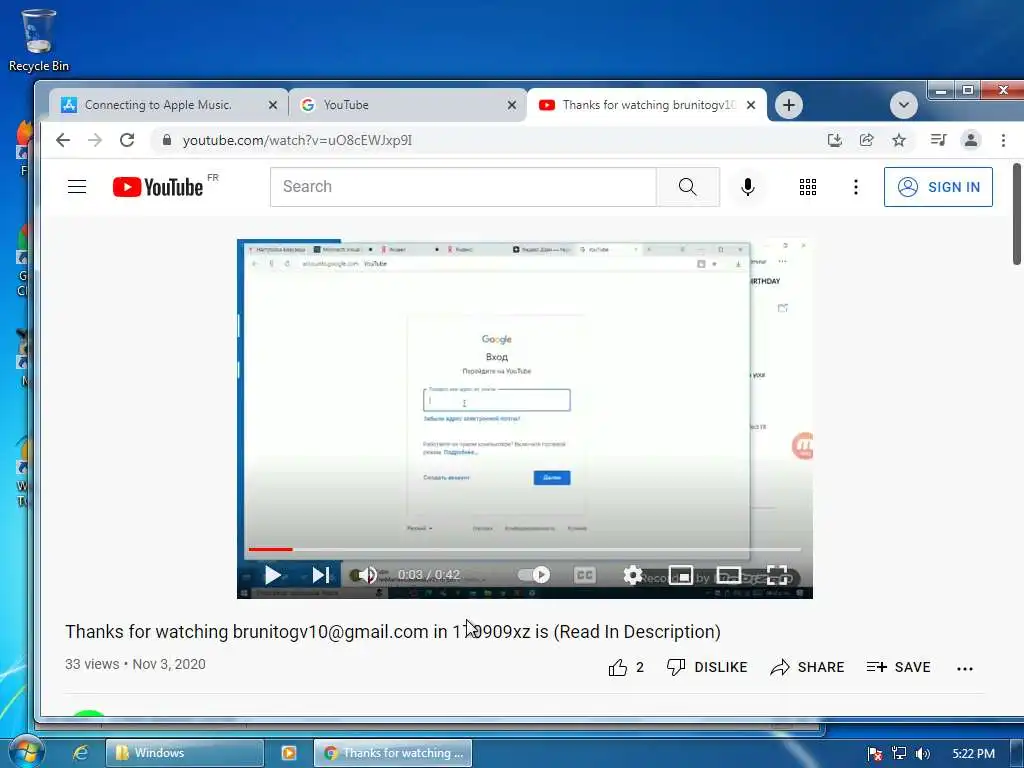Open Chrome three-dot menu
This screenshot has width=1024, height=768.
click(x=1003, y=140)
